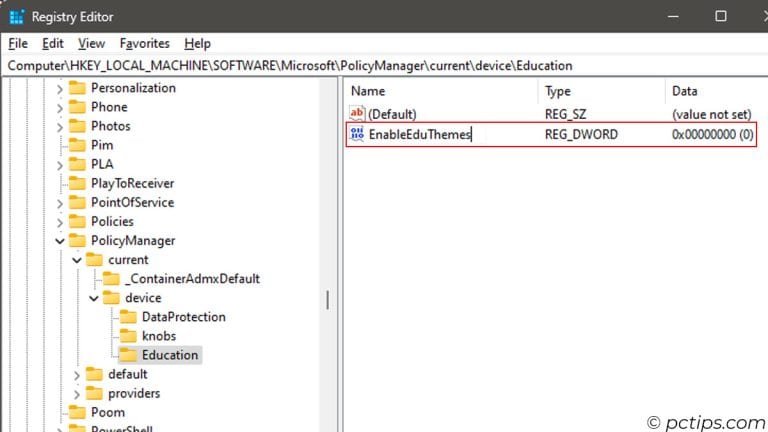Click the PlayToReceiver folder icon
The width and height of the screenshot is (768, 432).
pyautogui.click(x=76, y=183)
